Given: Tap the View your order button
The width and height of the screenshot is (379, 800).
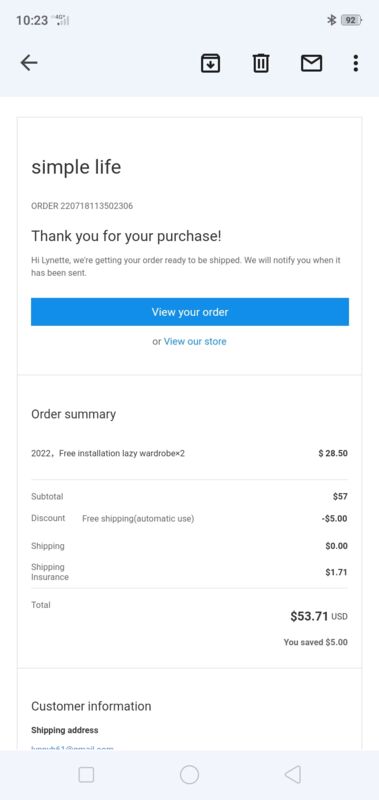Looking at the screenshot, I should click(x=190, y=312).
